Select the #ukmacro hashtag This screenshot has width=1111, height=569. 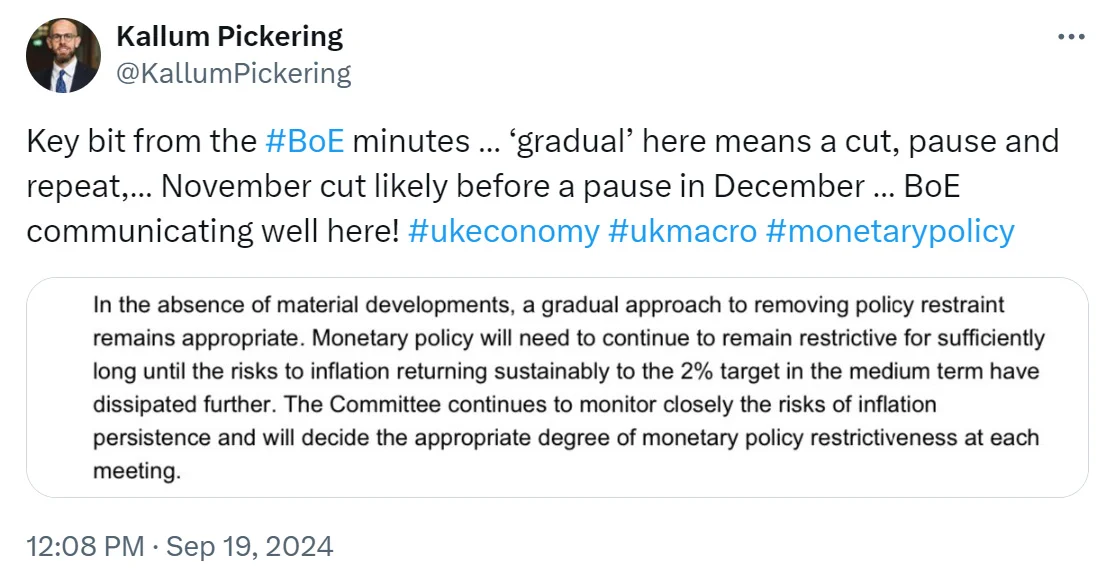coord(681,231)
